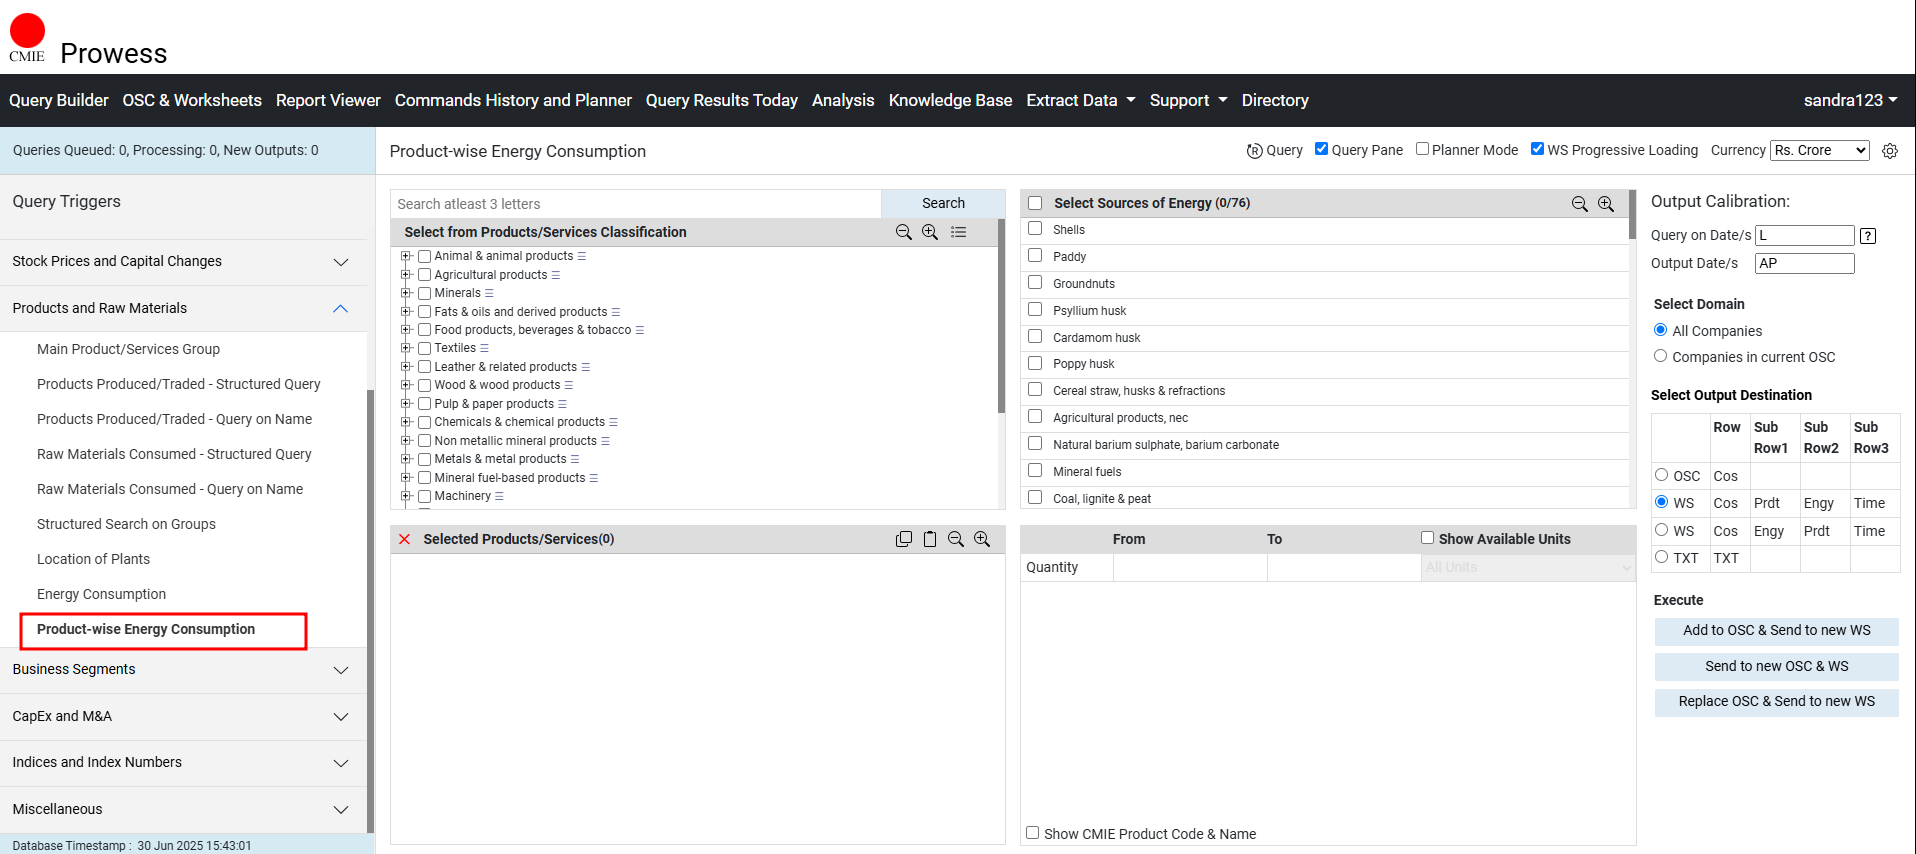Viewport: 1916px width, 854px height.
Task: Check the Coal, lignite & peat source
Action: click(1035, 497)
